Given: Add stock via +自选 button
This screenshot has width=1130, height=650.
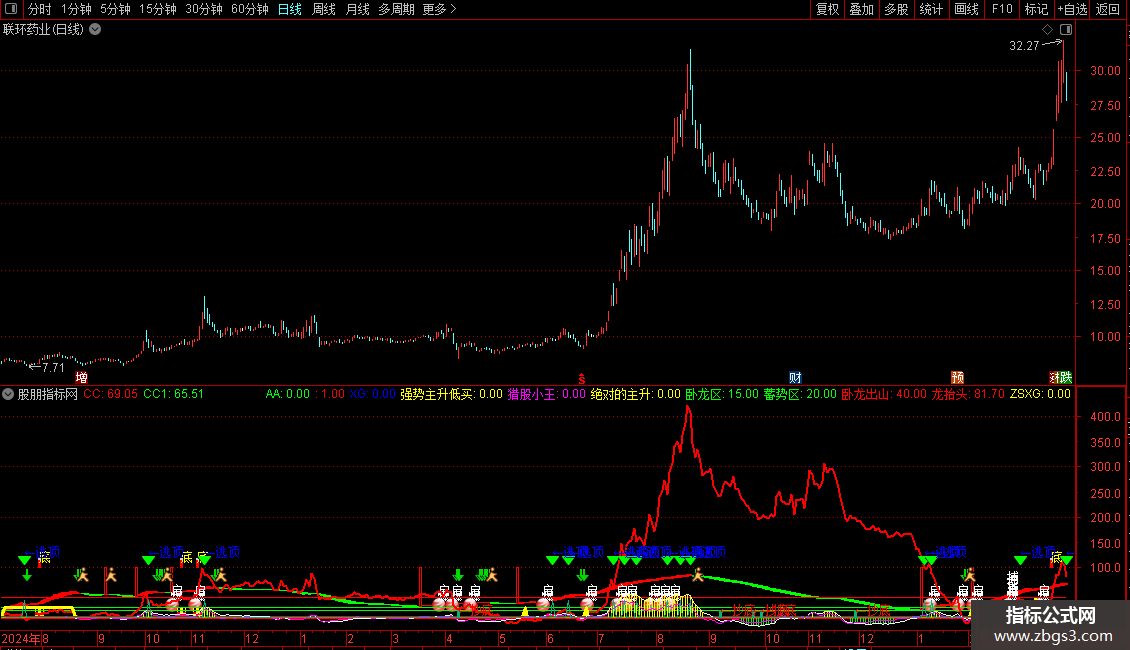Looking at the screenshot, I should tap(1072, 9).
